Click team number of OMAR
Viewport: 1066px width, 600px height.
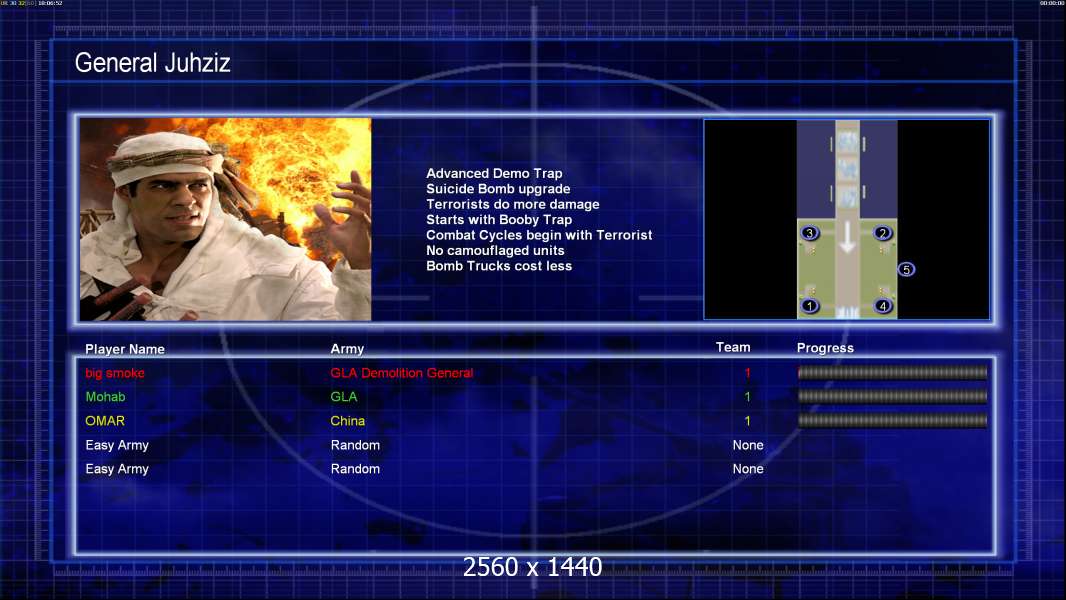(x=747, y=421)
